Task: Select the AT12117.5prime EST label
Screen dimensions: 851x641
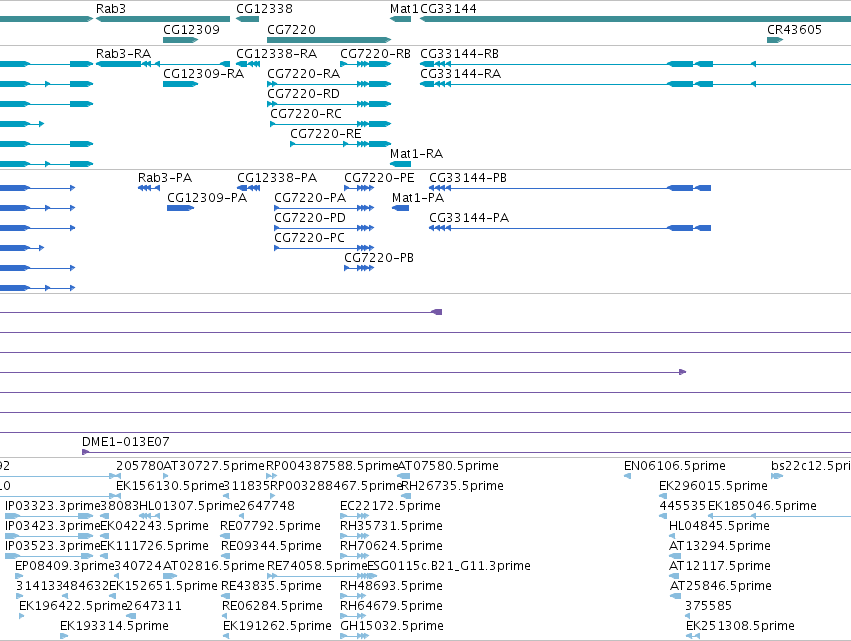Action: [720, 567]
